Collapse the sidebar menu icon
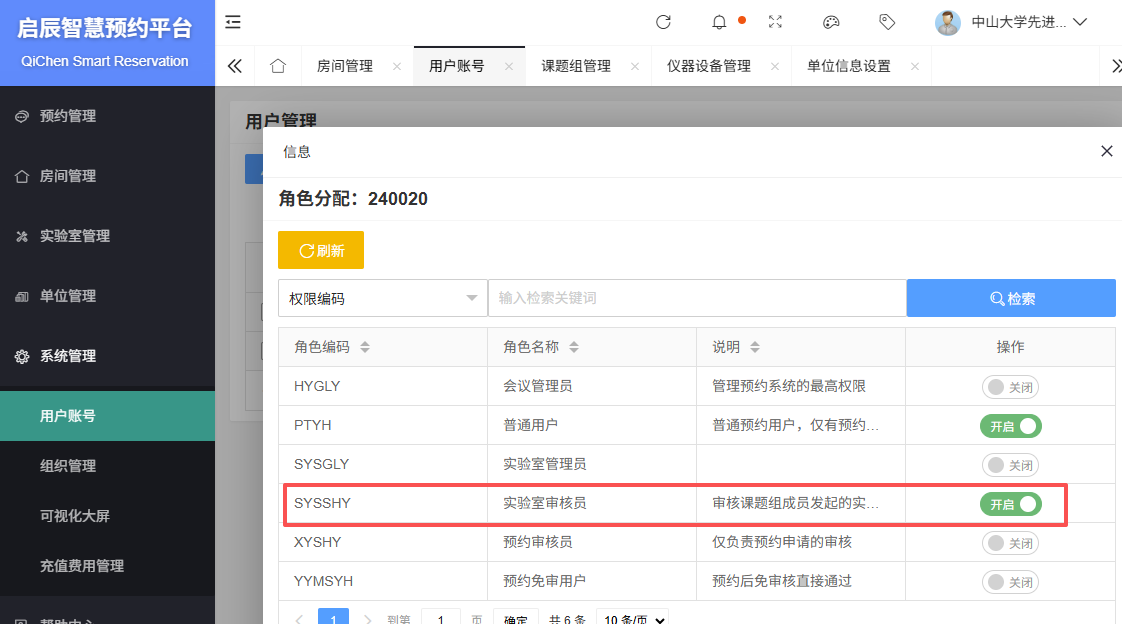1122x624 pixels. [233, 22]
